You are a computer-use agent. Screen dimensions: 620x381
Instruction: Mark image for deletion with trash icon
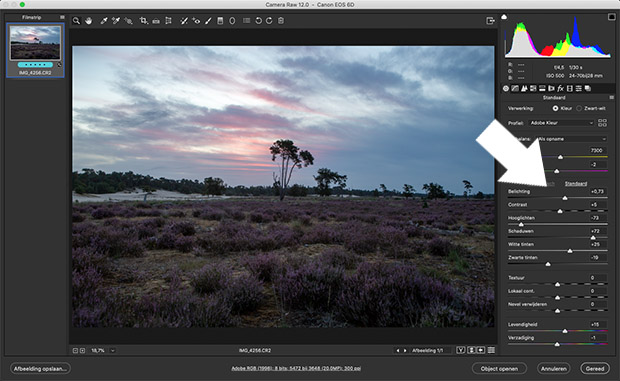point(281,21)
